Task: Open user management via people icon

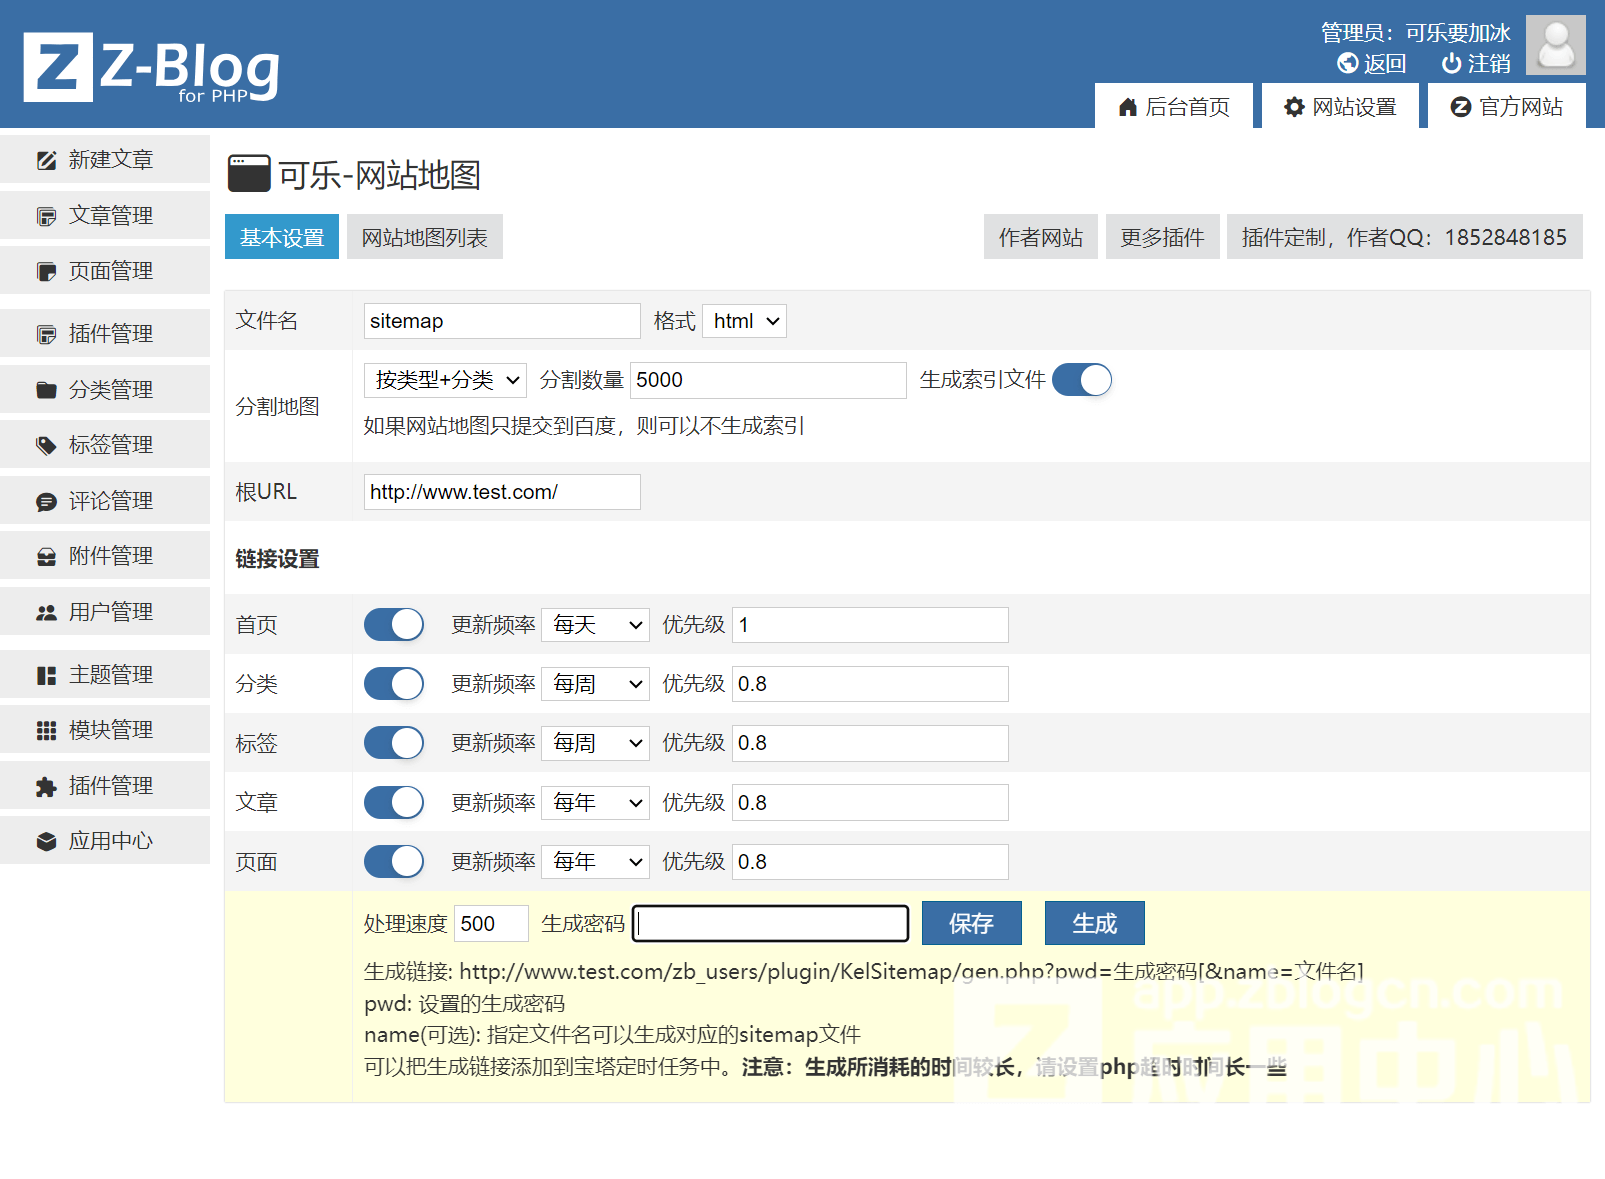Action: (x=46, y=612)
